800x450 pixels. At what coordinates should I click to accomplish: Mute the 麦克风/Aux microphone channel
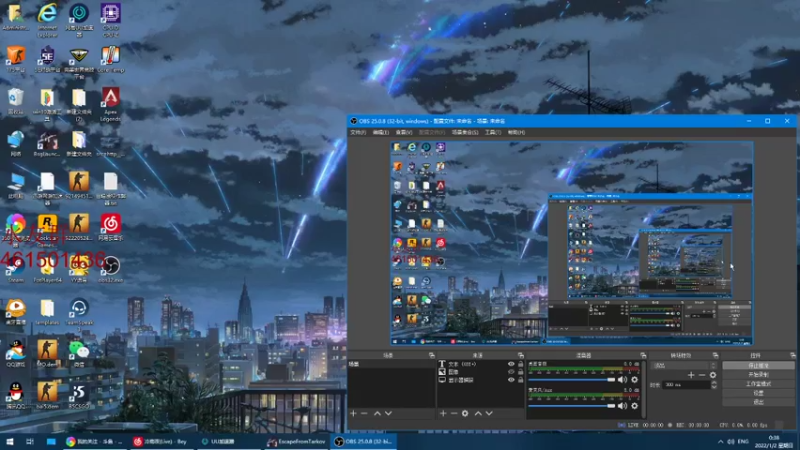click(x=622, y=406)
